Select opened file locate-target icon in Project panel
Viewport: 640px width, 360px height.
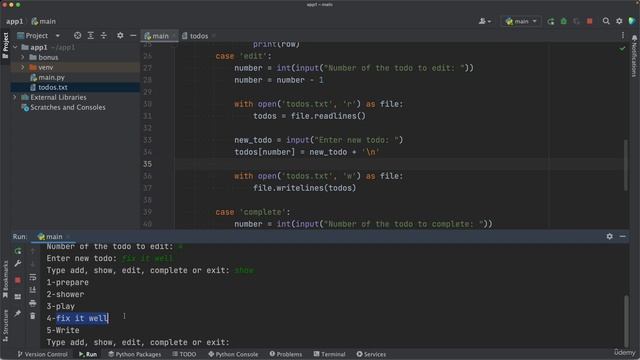(78, 36)
